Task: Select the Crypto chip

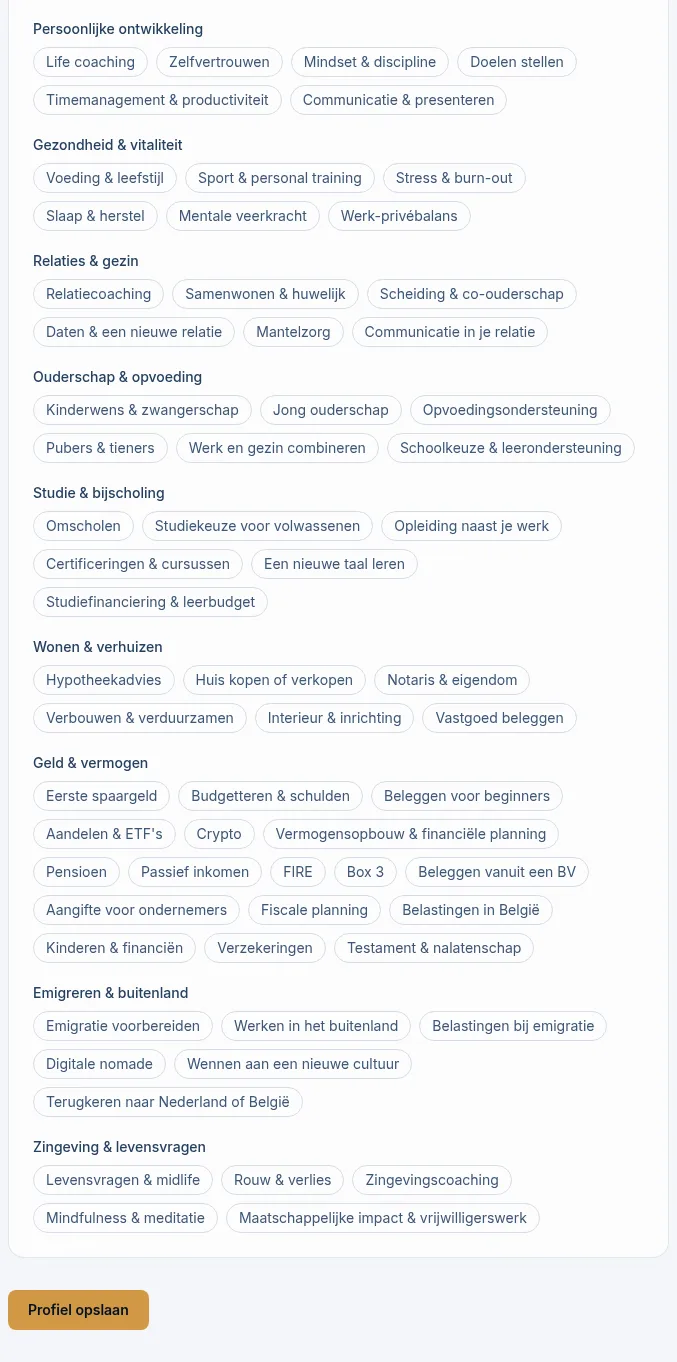Action: (x=219, y=834)
